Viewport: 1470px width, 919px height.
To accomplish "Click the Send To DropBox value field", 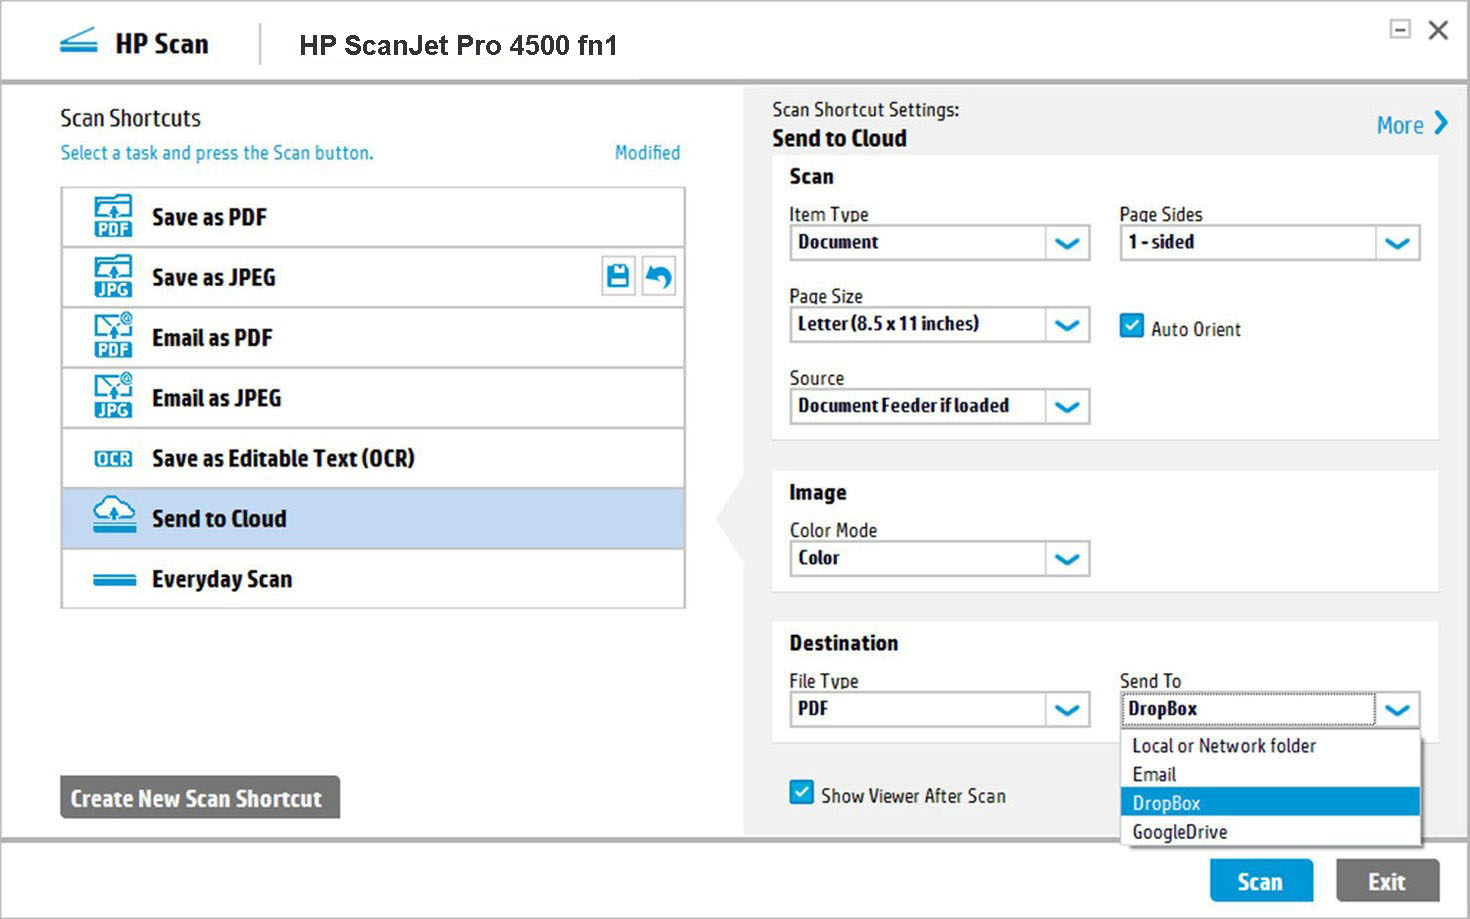I will pos(1248,709).
